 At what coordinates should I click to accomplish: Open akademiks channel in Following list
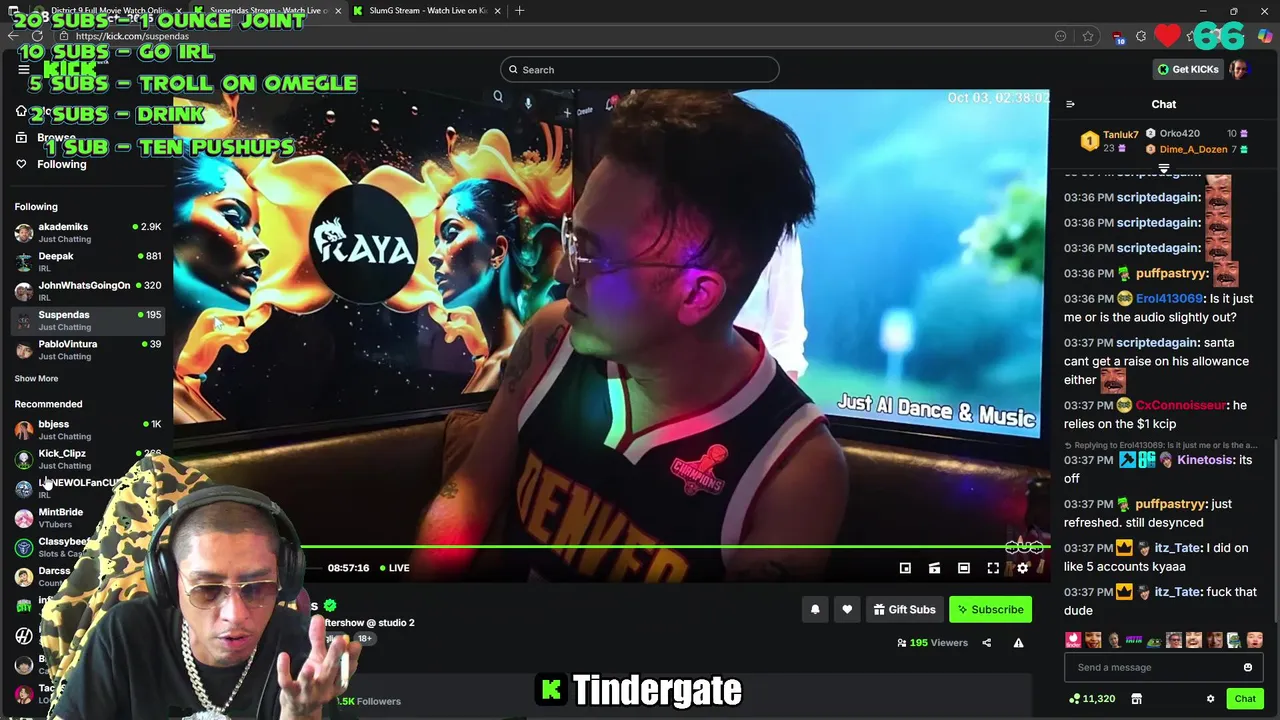click(88, 232)
